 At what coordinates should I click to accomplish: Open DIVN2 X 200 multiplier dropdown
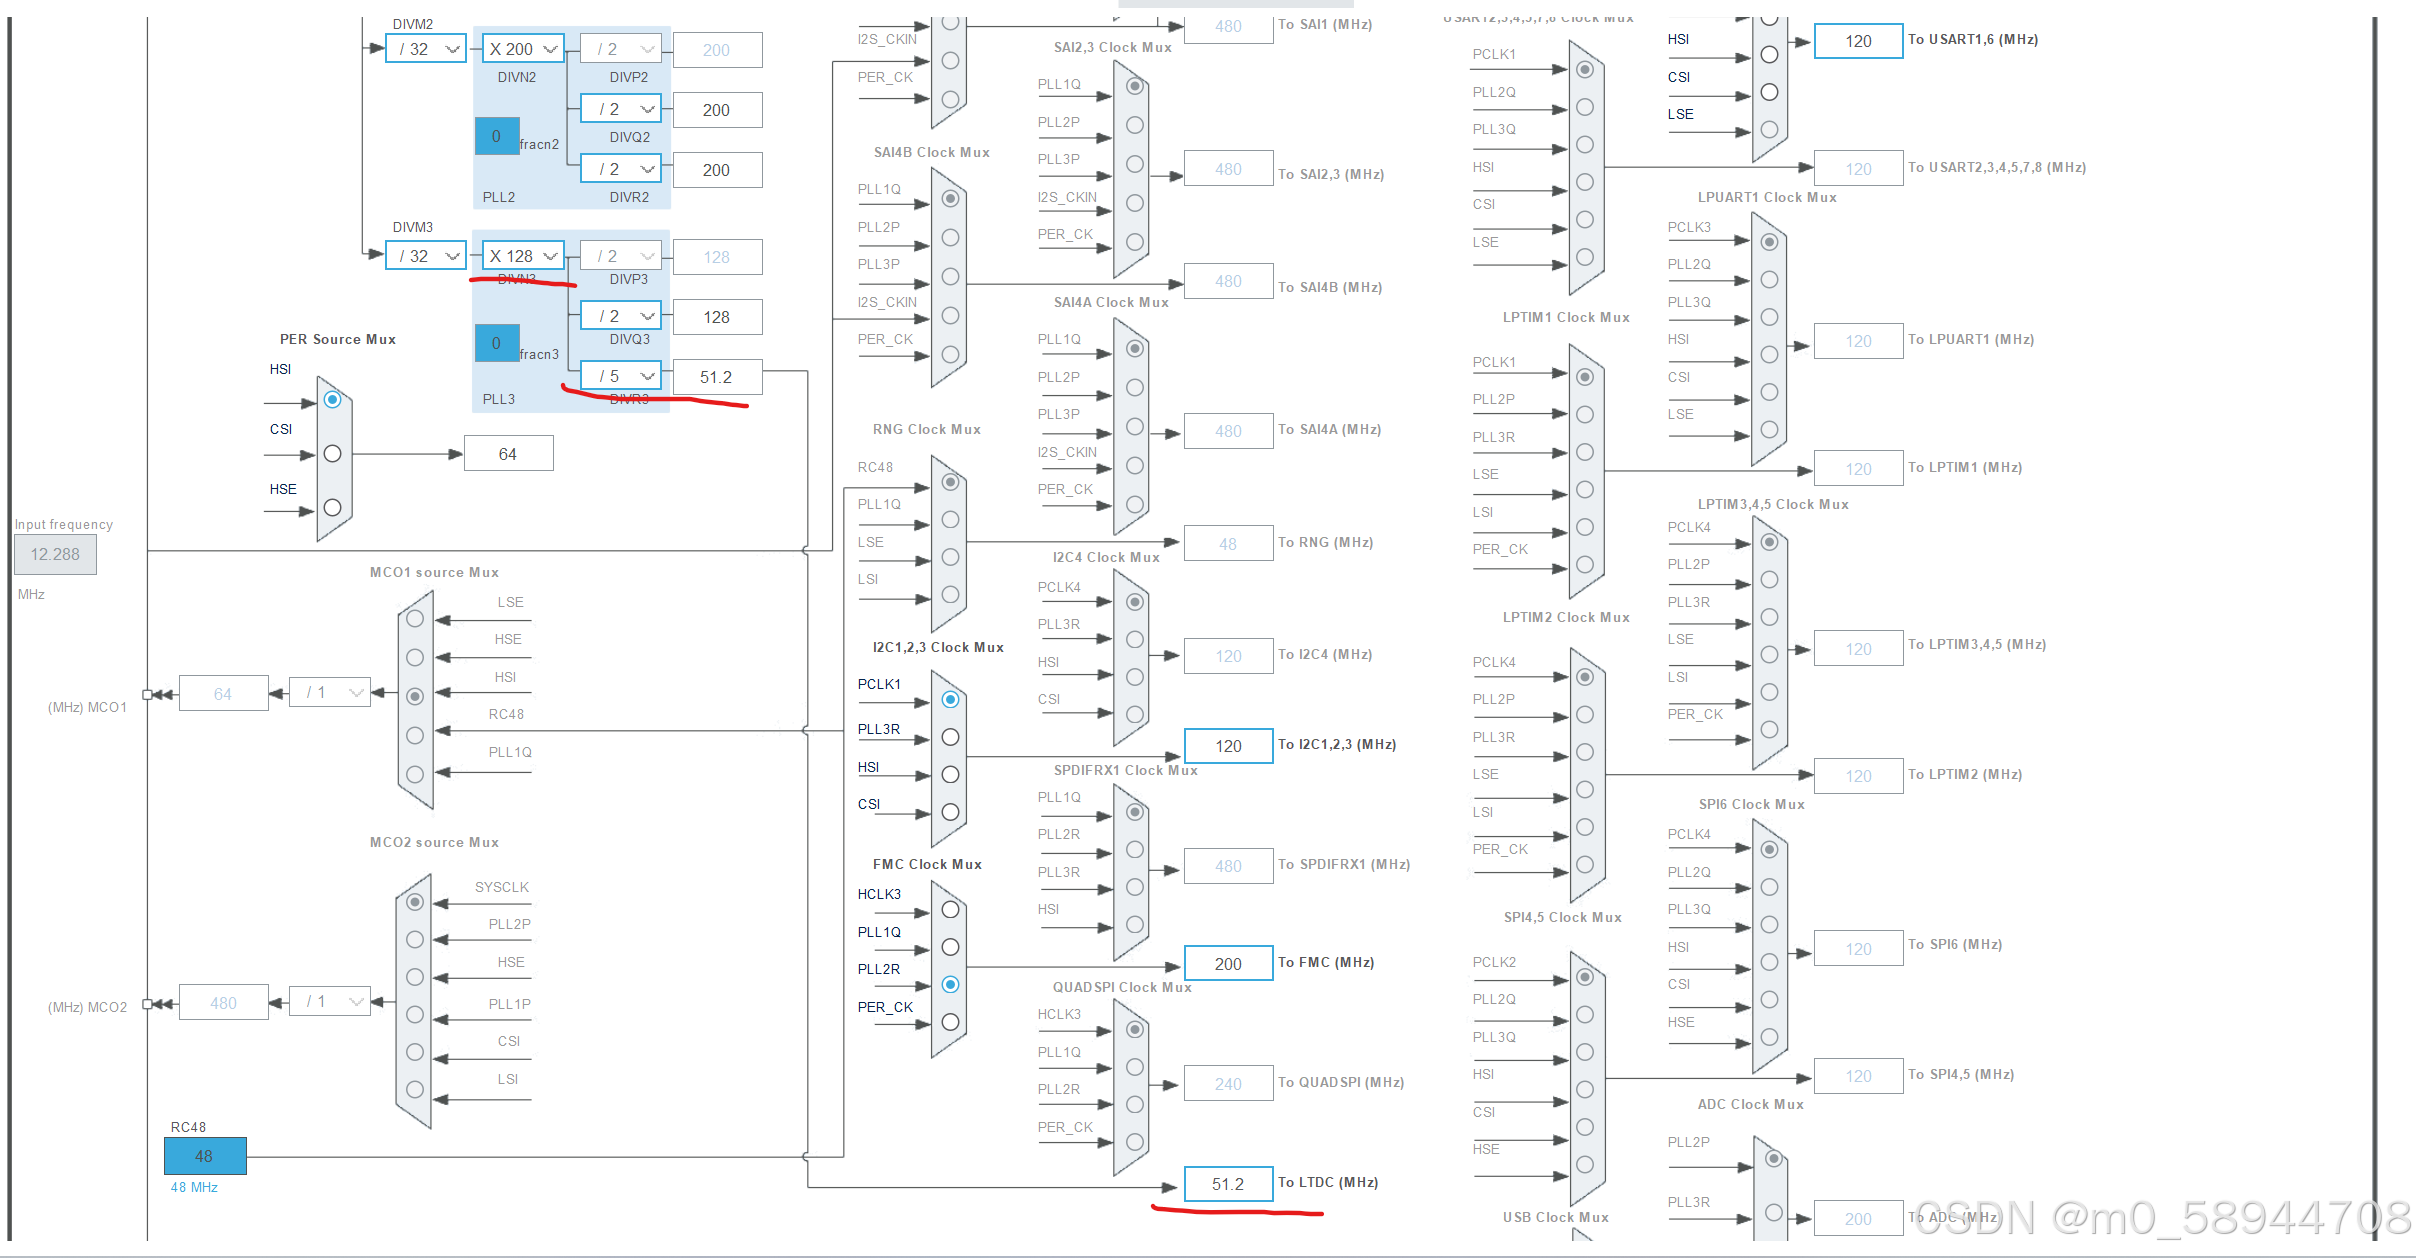[523, 49]
